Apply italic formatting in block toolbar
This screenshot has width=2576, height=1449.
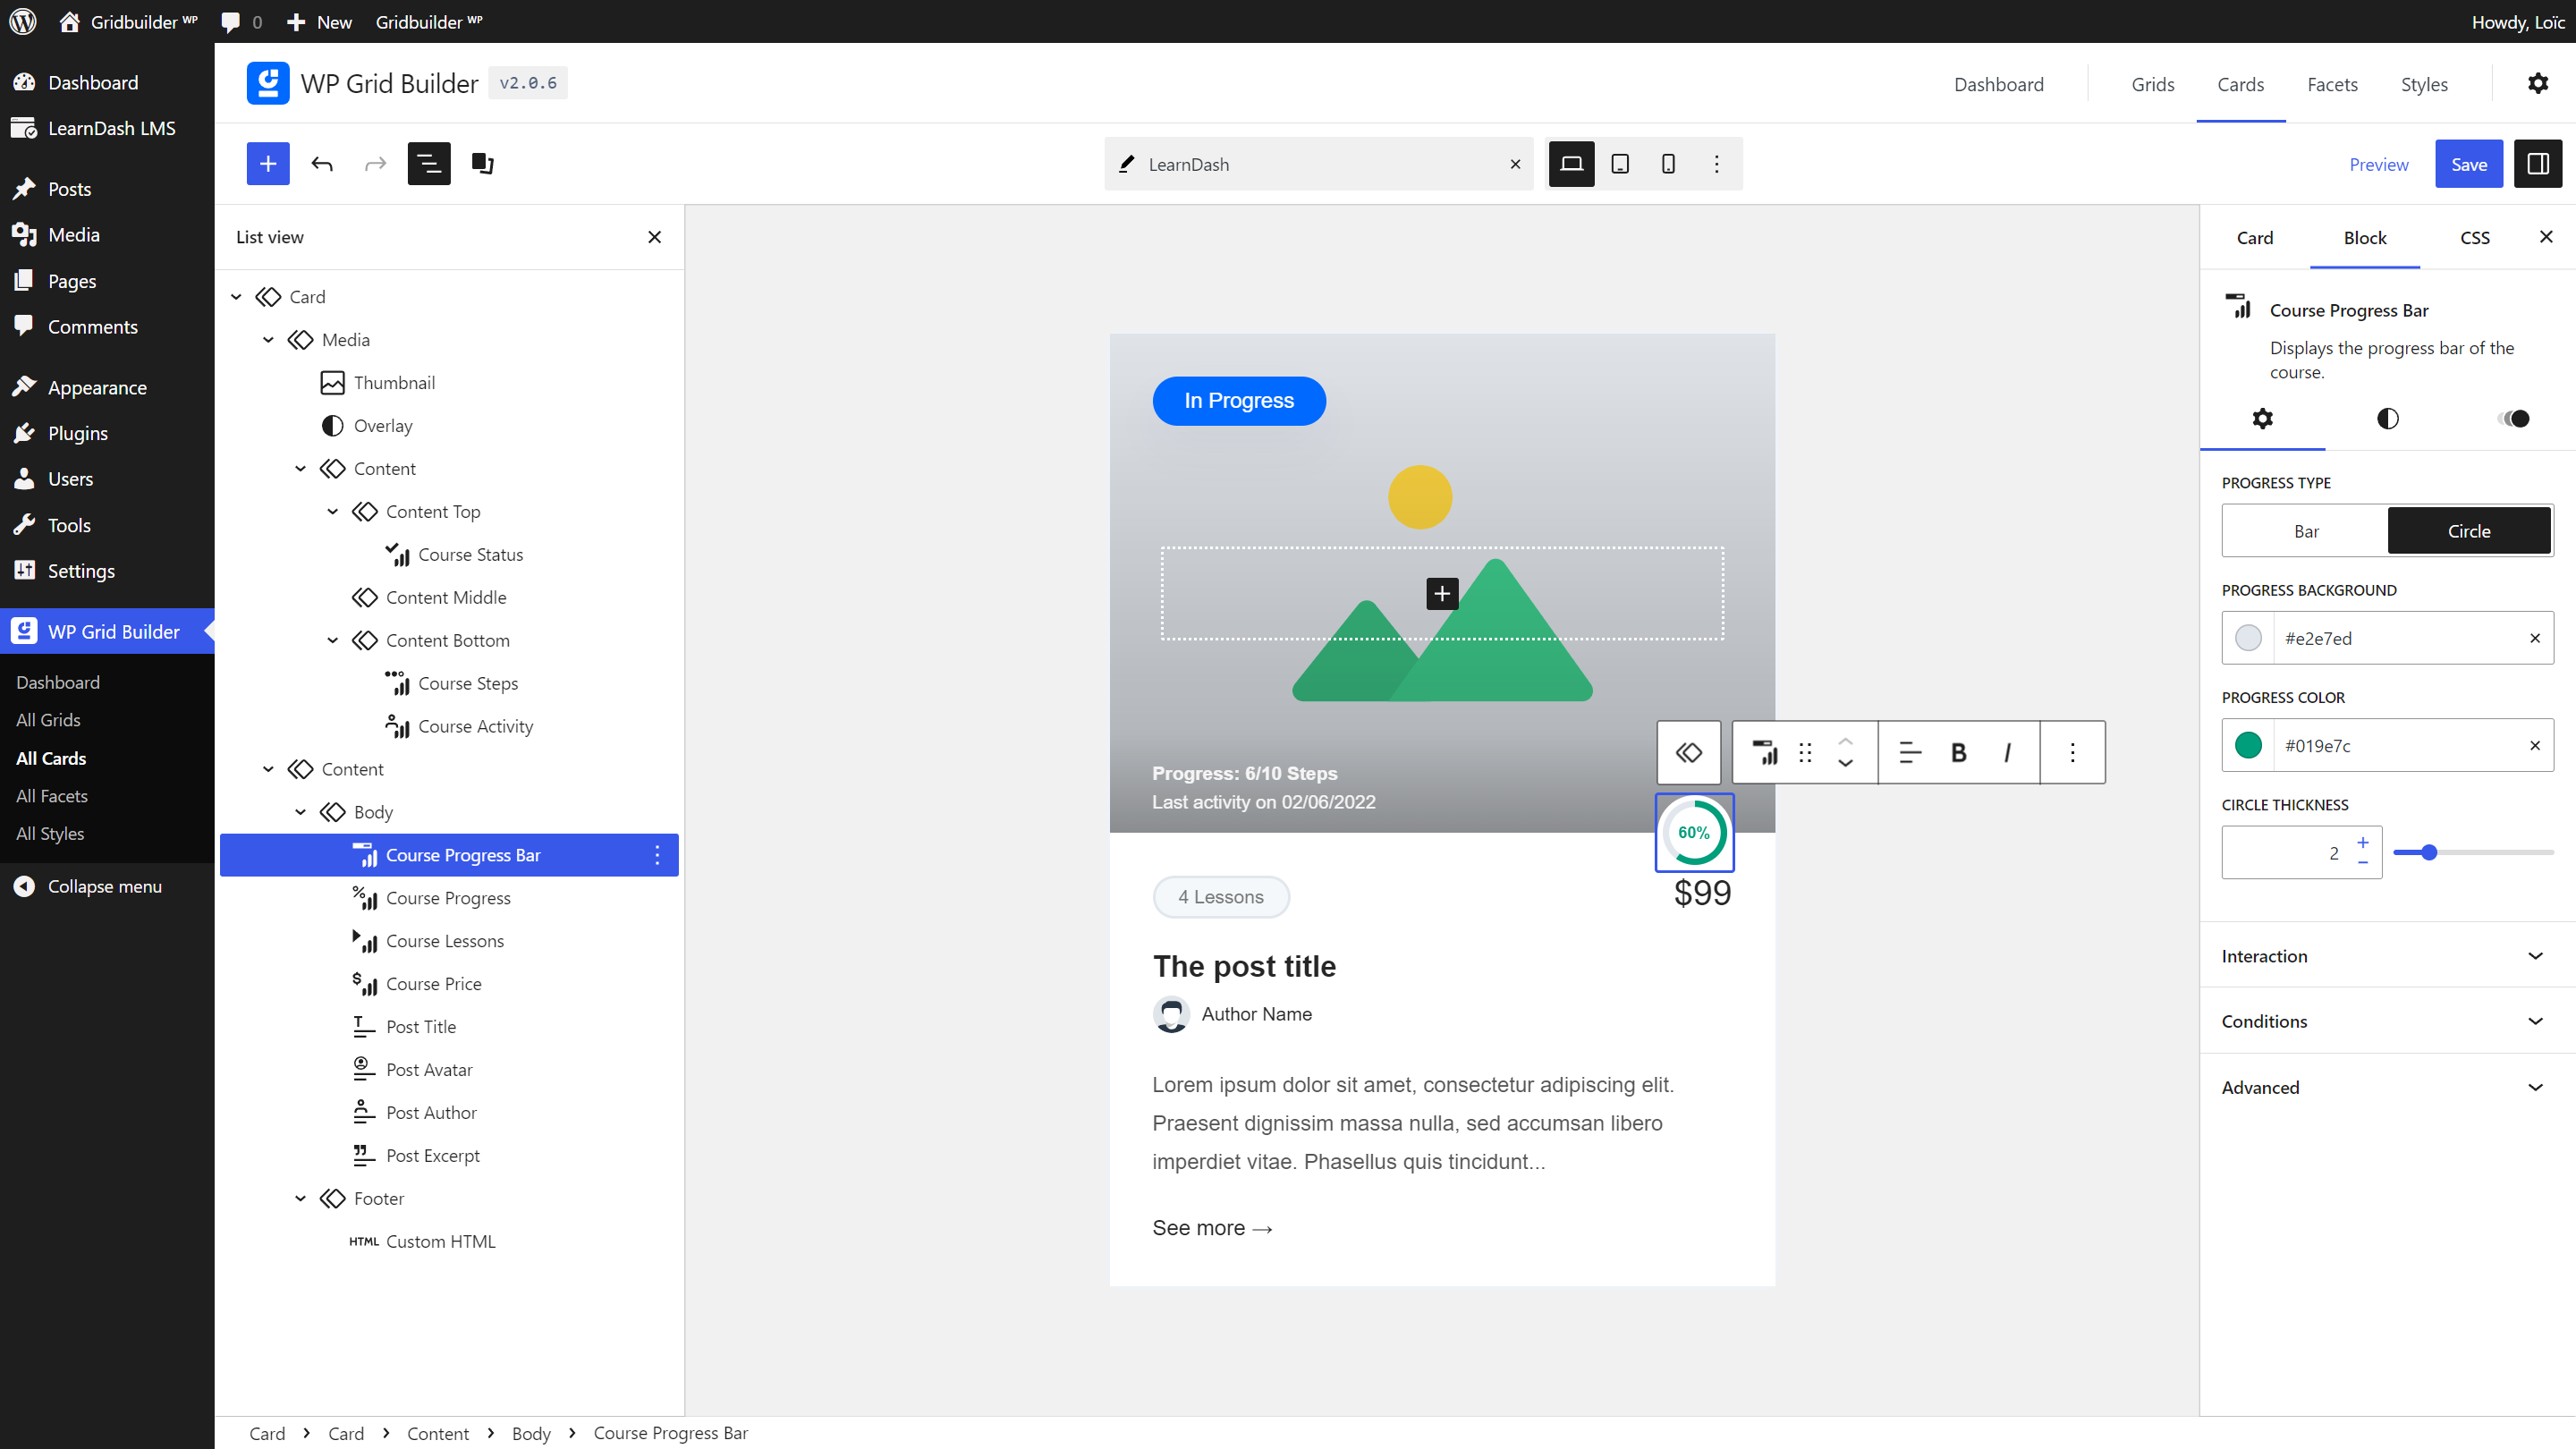click(x=2006, y=752)
